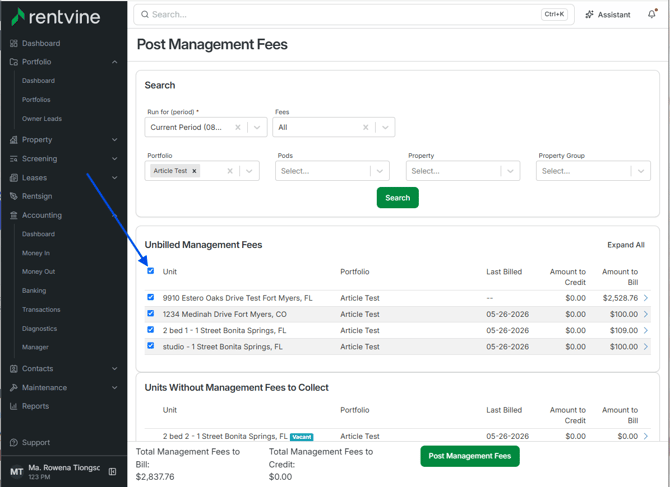Open details arrow for 9910 Estero Oaks Drive
The width and height of the screenshot is (670, 487).
click(x=646, y=298)
